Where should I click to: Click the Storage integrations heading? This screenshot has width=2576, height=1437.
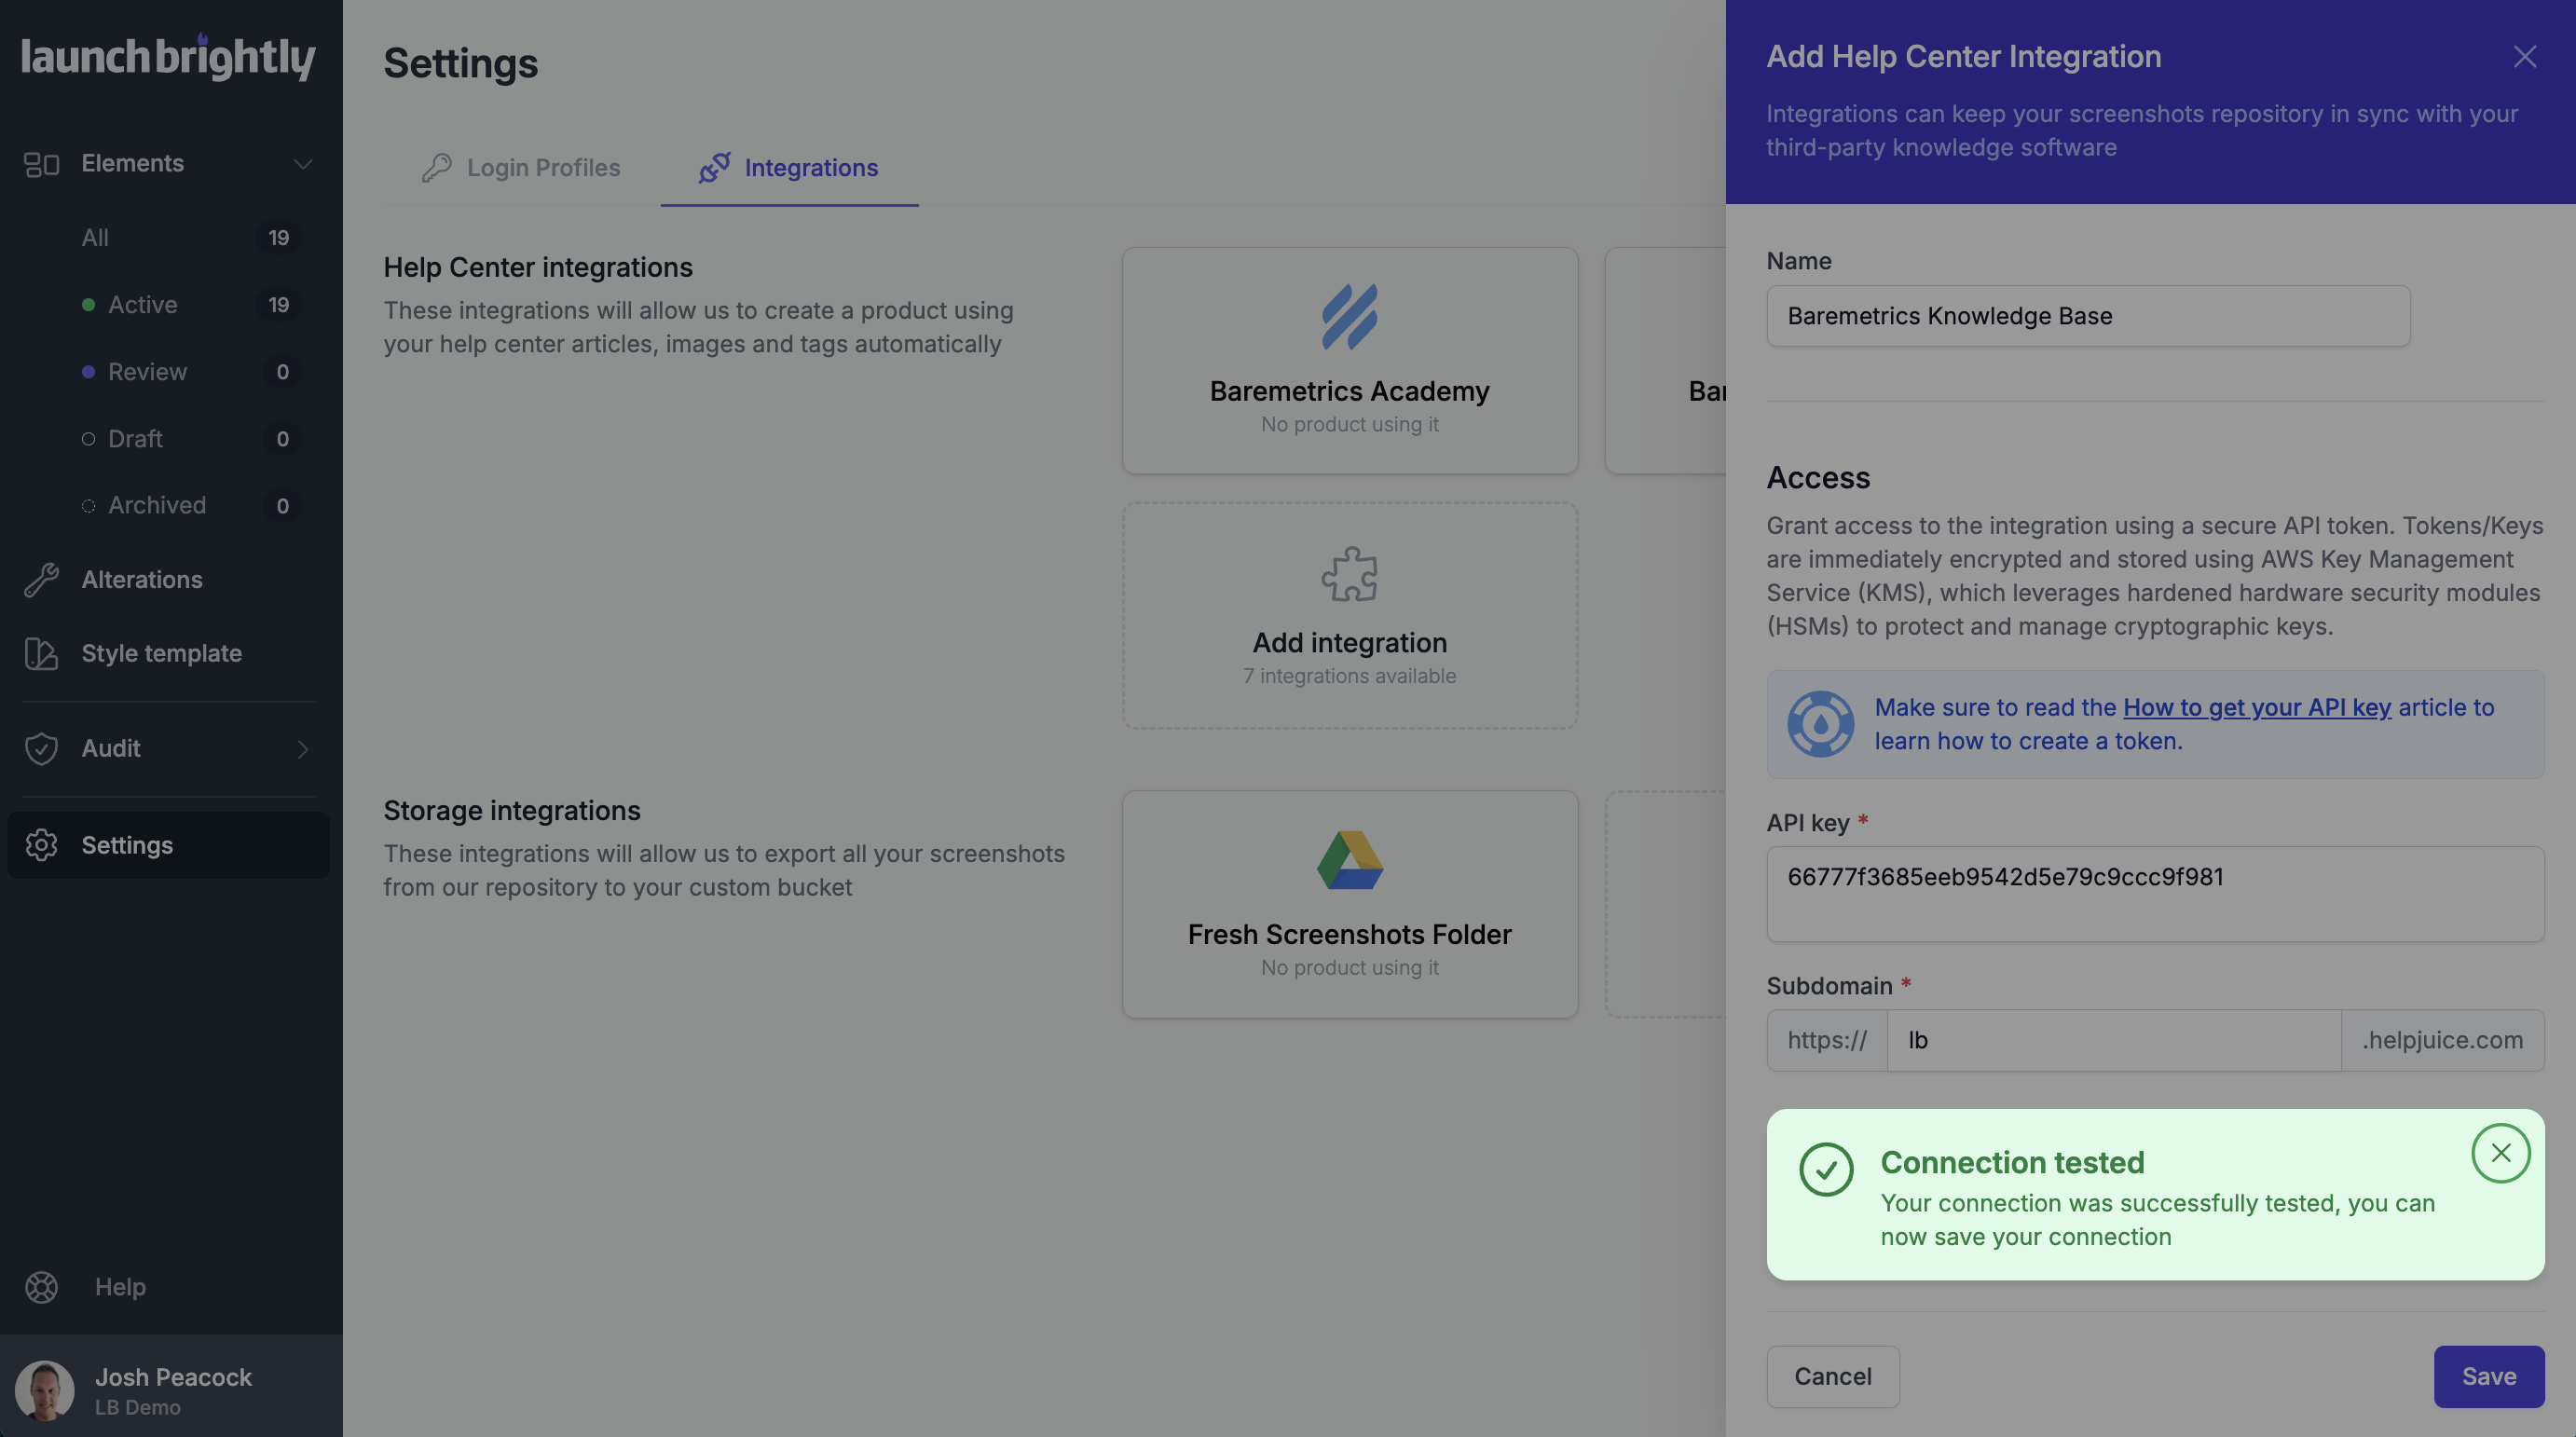coord(512,810)
